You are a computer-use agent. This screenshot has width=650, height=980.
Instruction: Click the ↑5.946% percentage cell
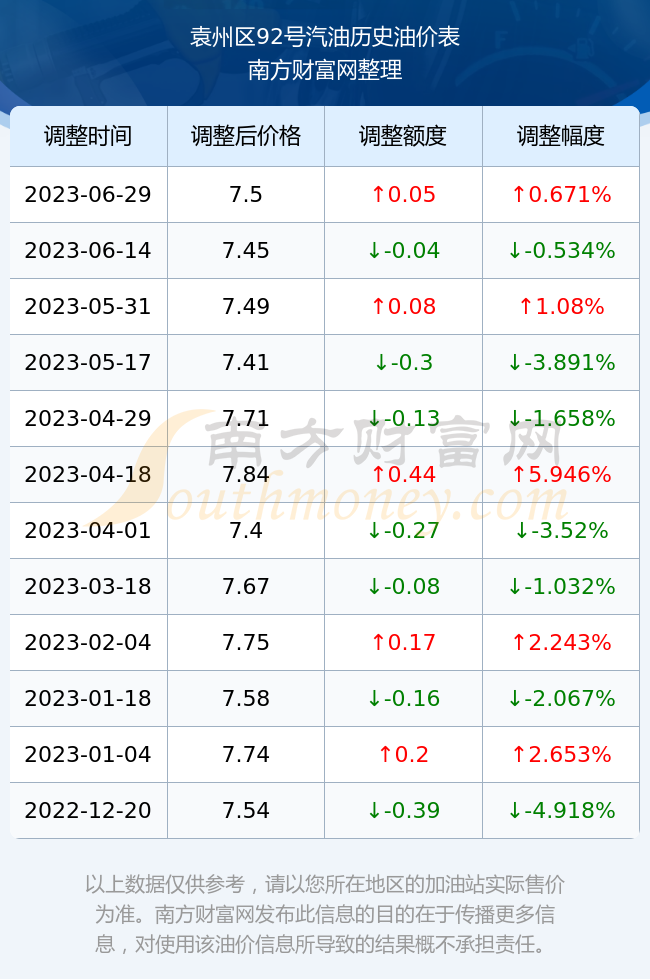pyautogui.click(x=561, y=474)
